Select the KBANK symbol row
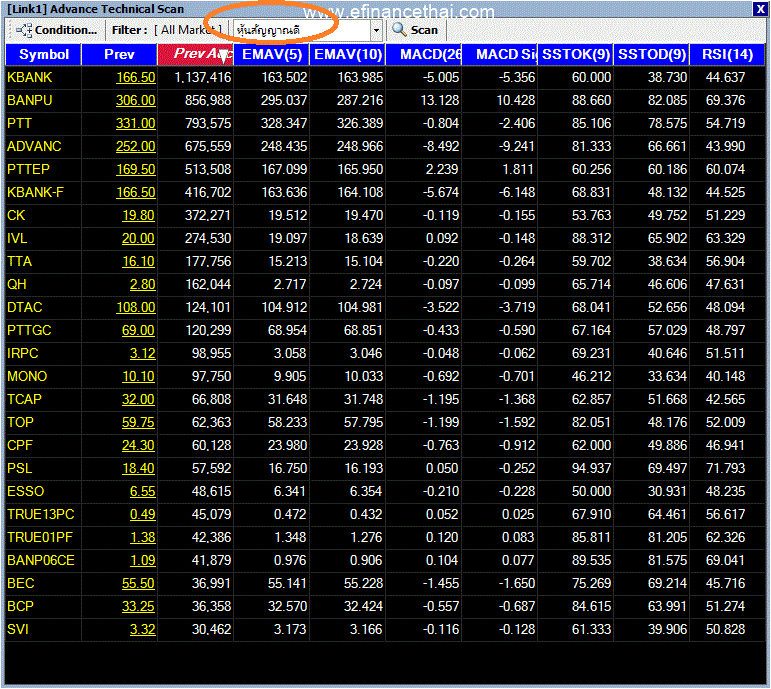This screenshot has width=771, height=689. (386, 77)
